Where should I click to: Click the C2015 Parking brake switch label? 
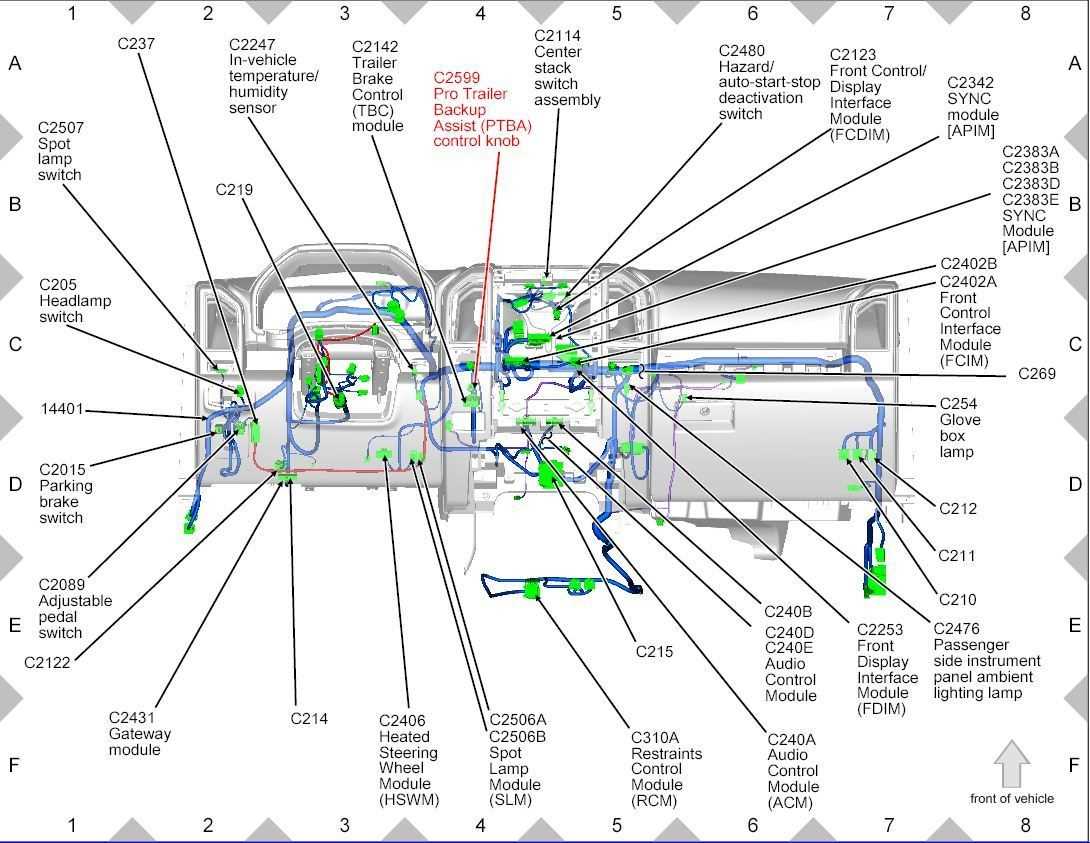coord(66,493)
